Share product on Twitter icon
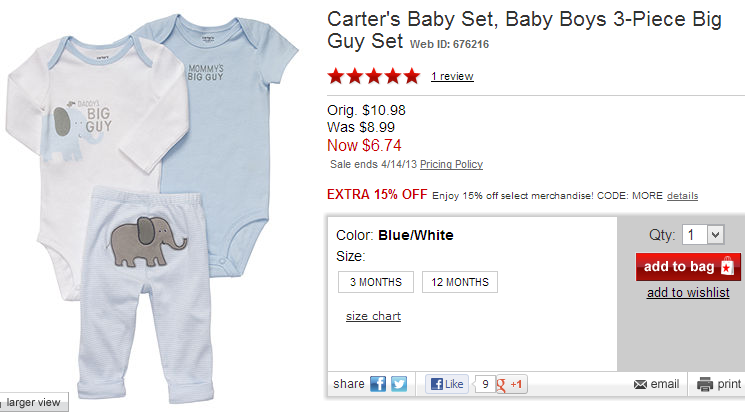 (399, 384)
